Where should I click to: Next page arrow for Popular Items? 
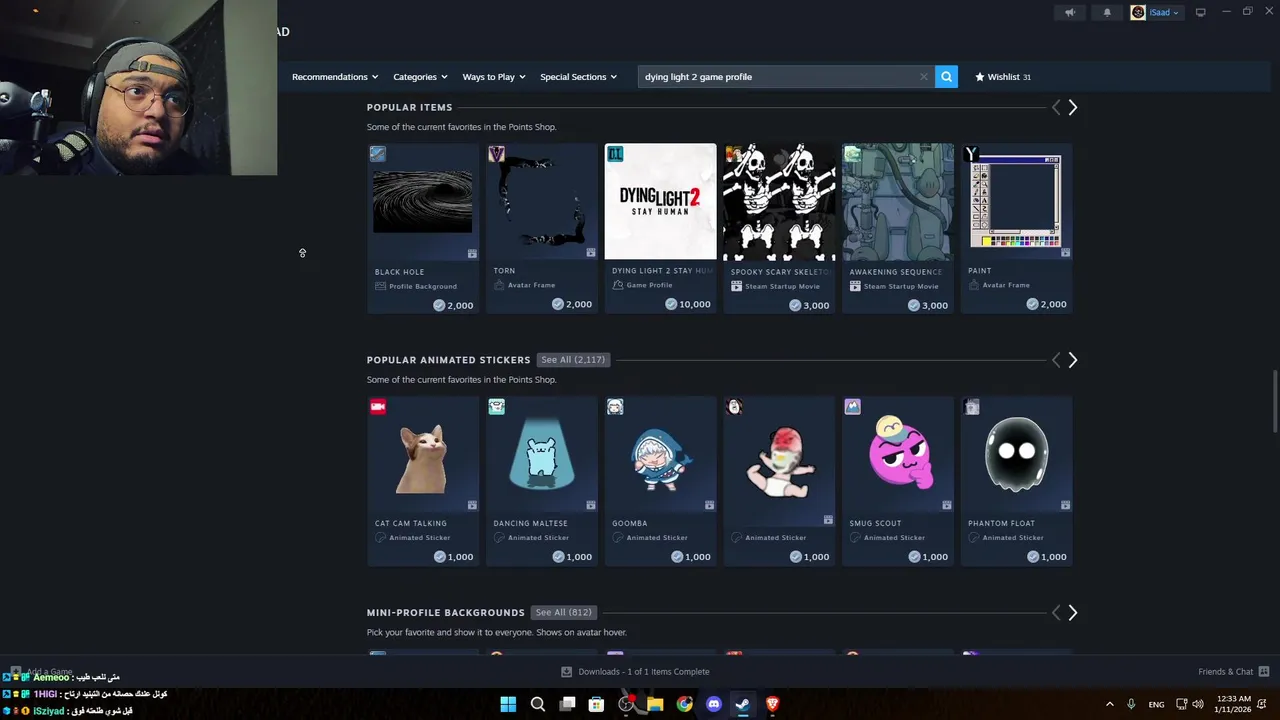(x=1072, y=107)
